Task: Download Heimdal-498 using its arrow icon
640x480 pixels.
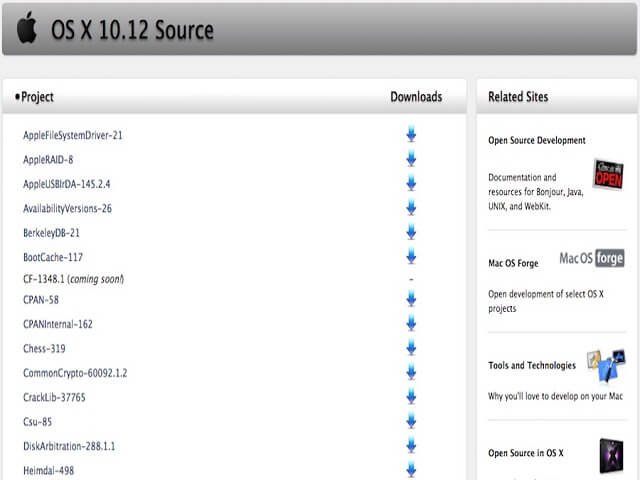Action: (x=411, y=470)
